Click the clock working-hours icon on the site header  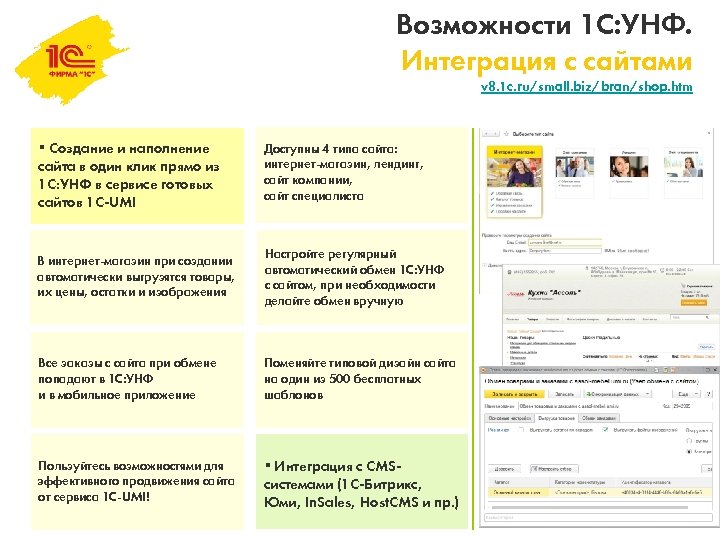pos(663,270)
